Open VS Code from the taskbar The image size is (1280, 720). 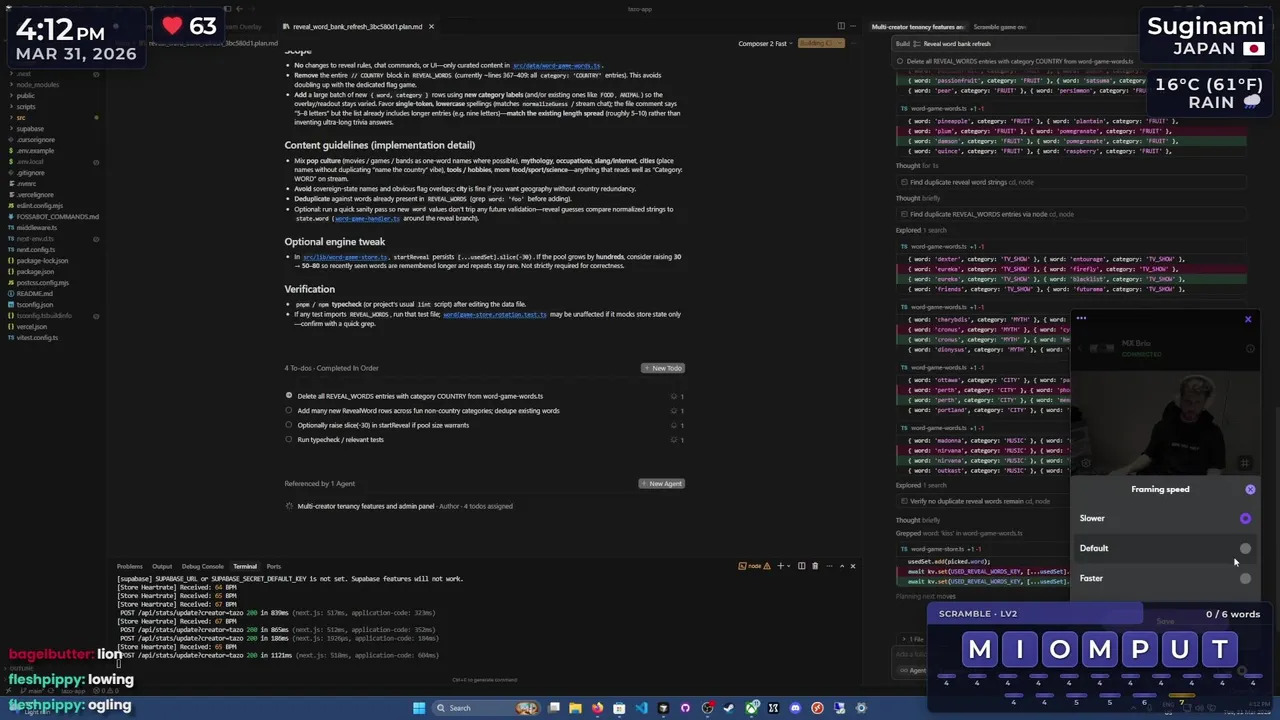tap(641, 708)
